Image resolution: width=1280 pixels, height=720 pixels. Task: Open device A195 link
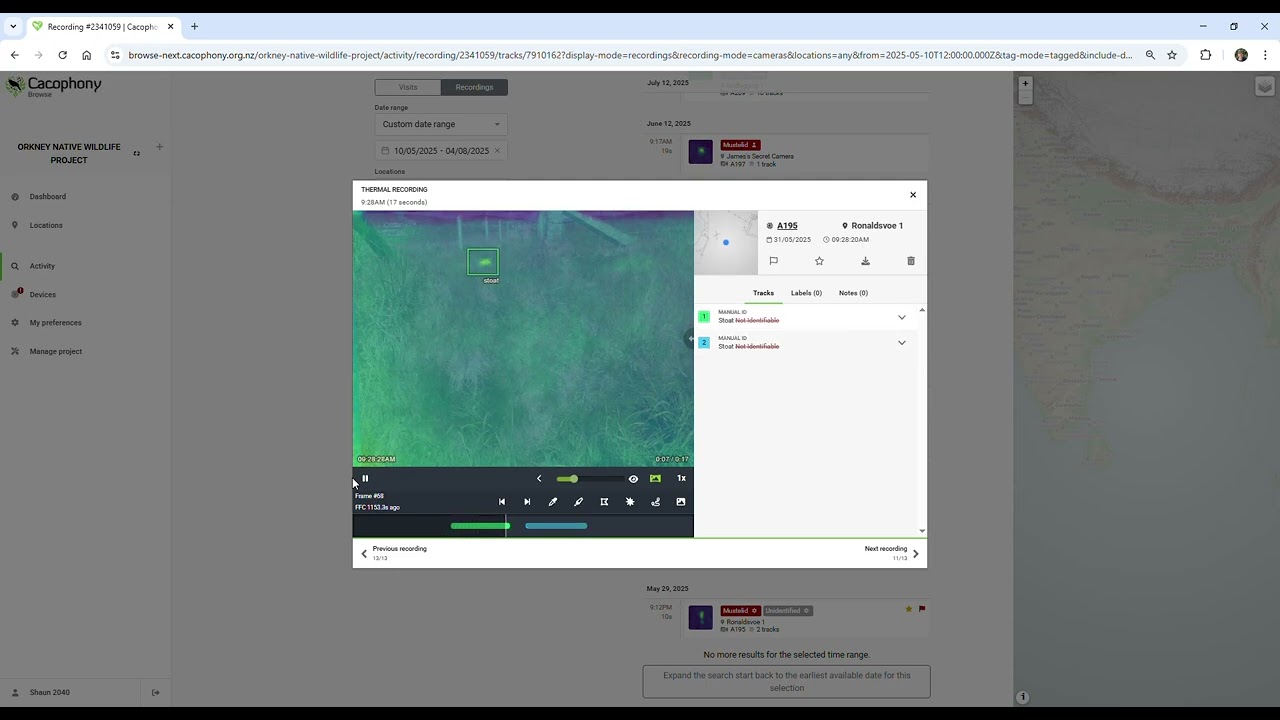pos(787,226)
